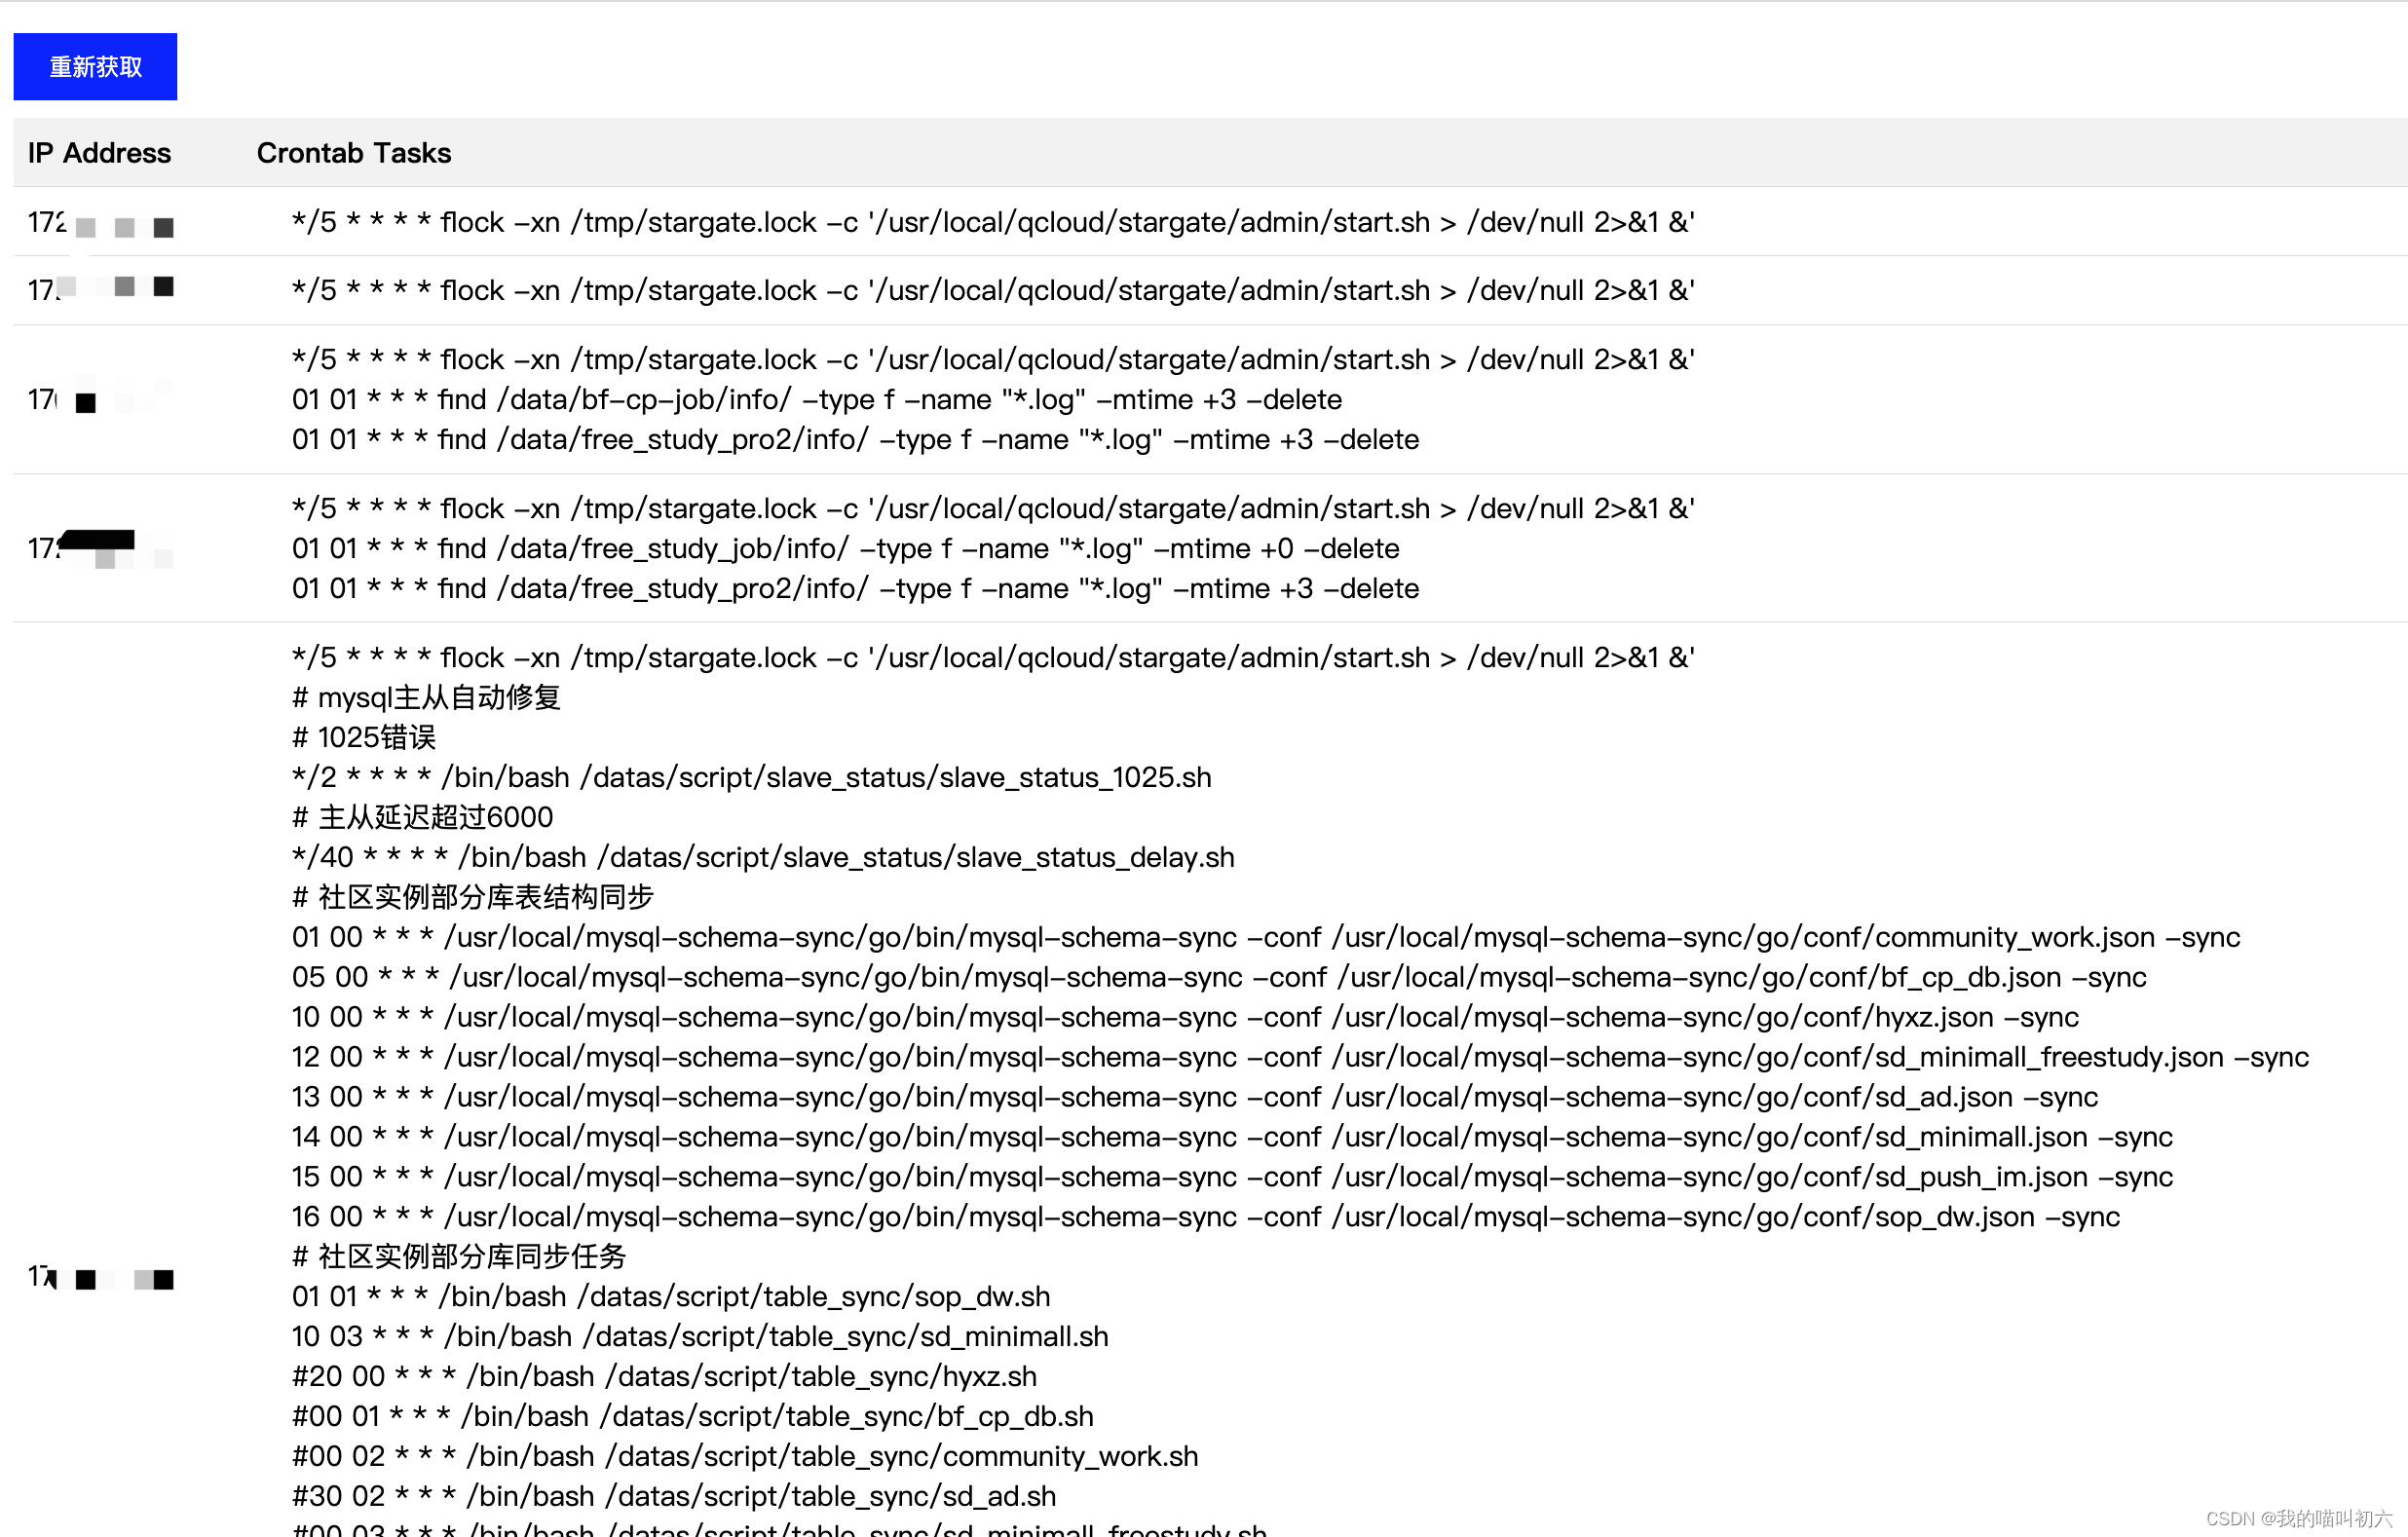The width and height of the screenshot is (2408, 1537).
Task: Select the free_study_job log cleanup find line
Action: tap(845, 549)
